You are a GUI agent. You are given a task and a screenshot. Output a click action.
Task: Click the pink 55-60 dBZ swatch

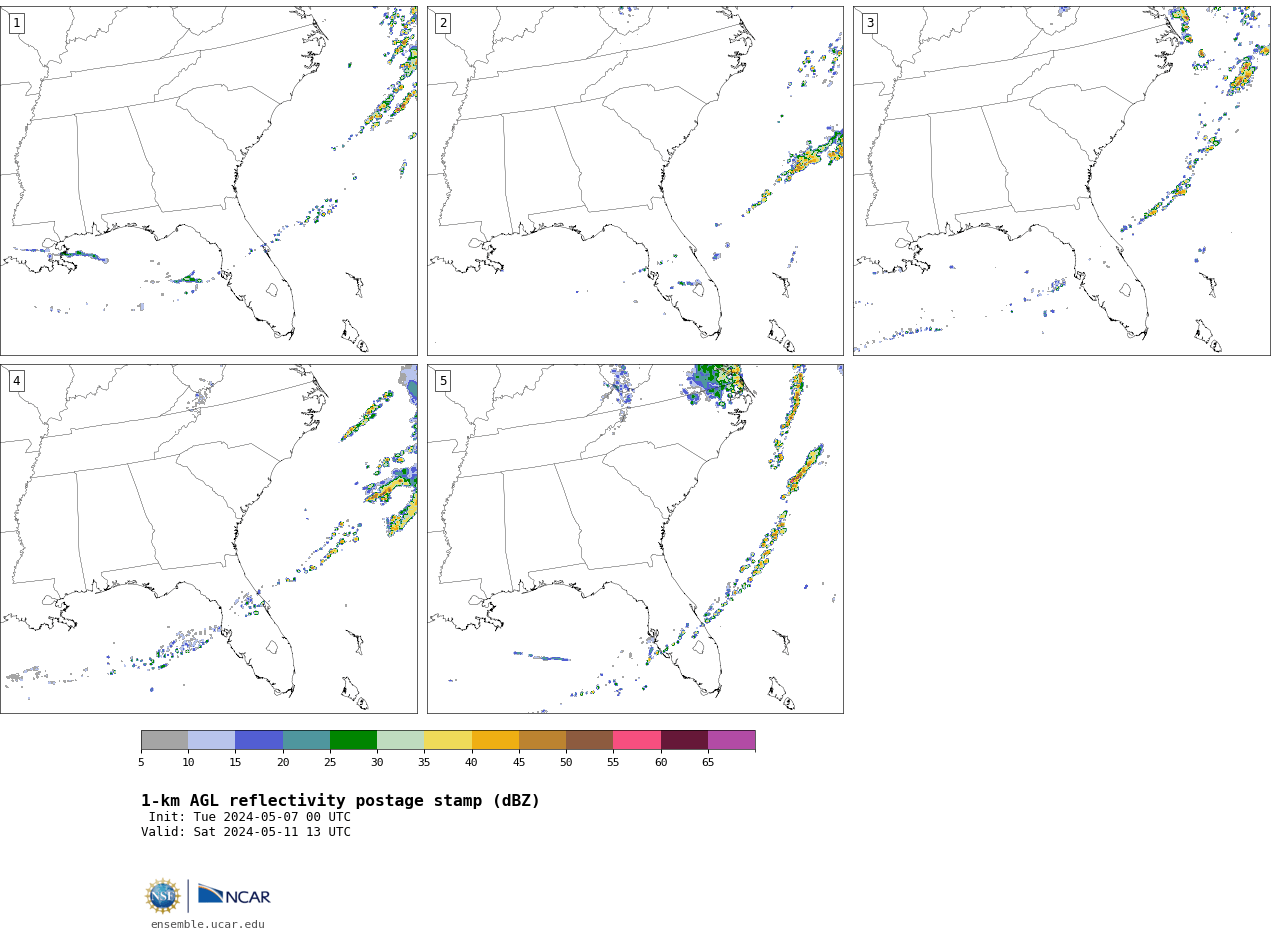(637, 740)
